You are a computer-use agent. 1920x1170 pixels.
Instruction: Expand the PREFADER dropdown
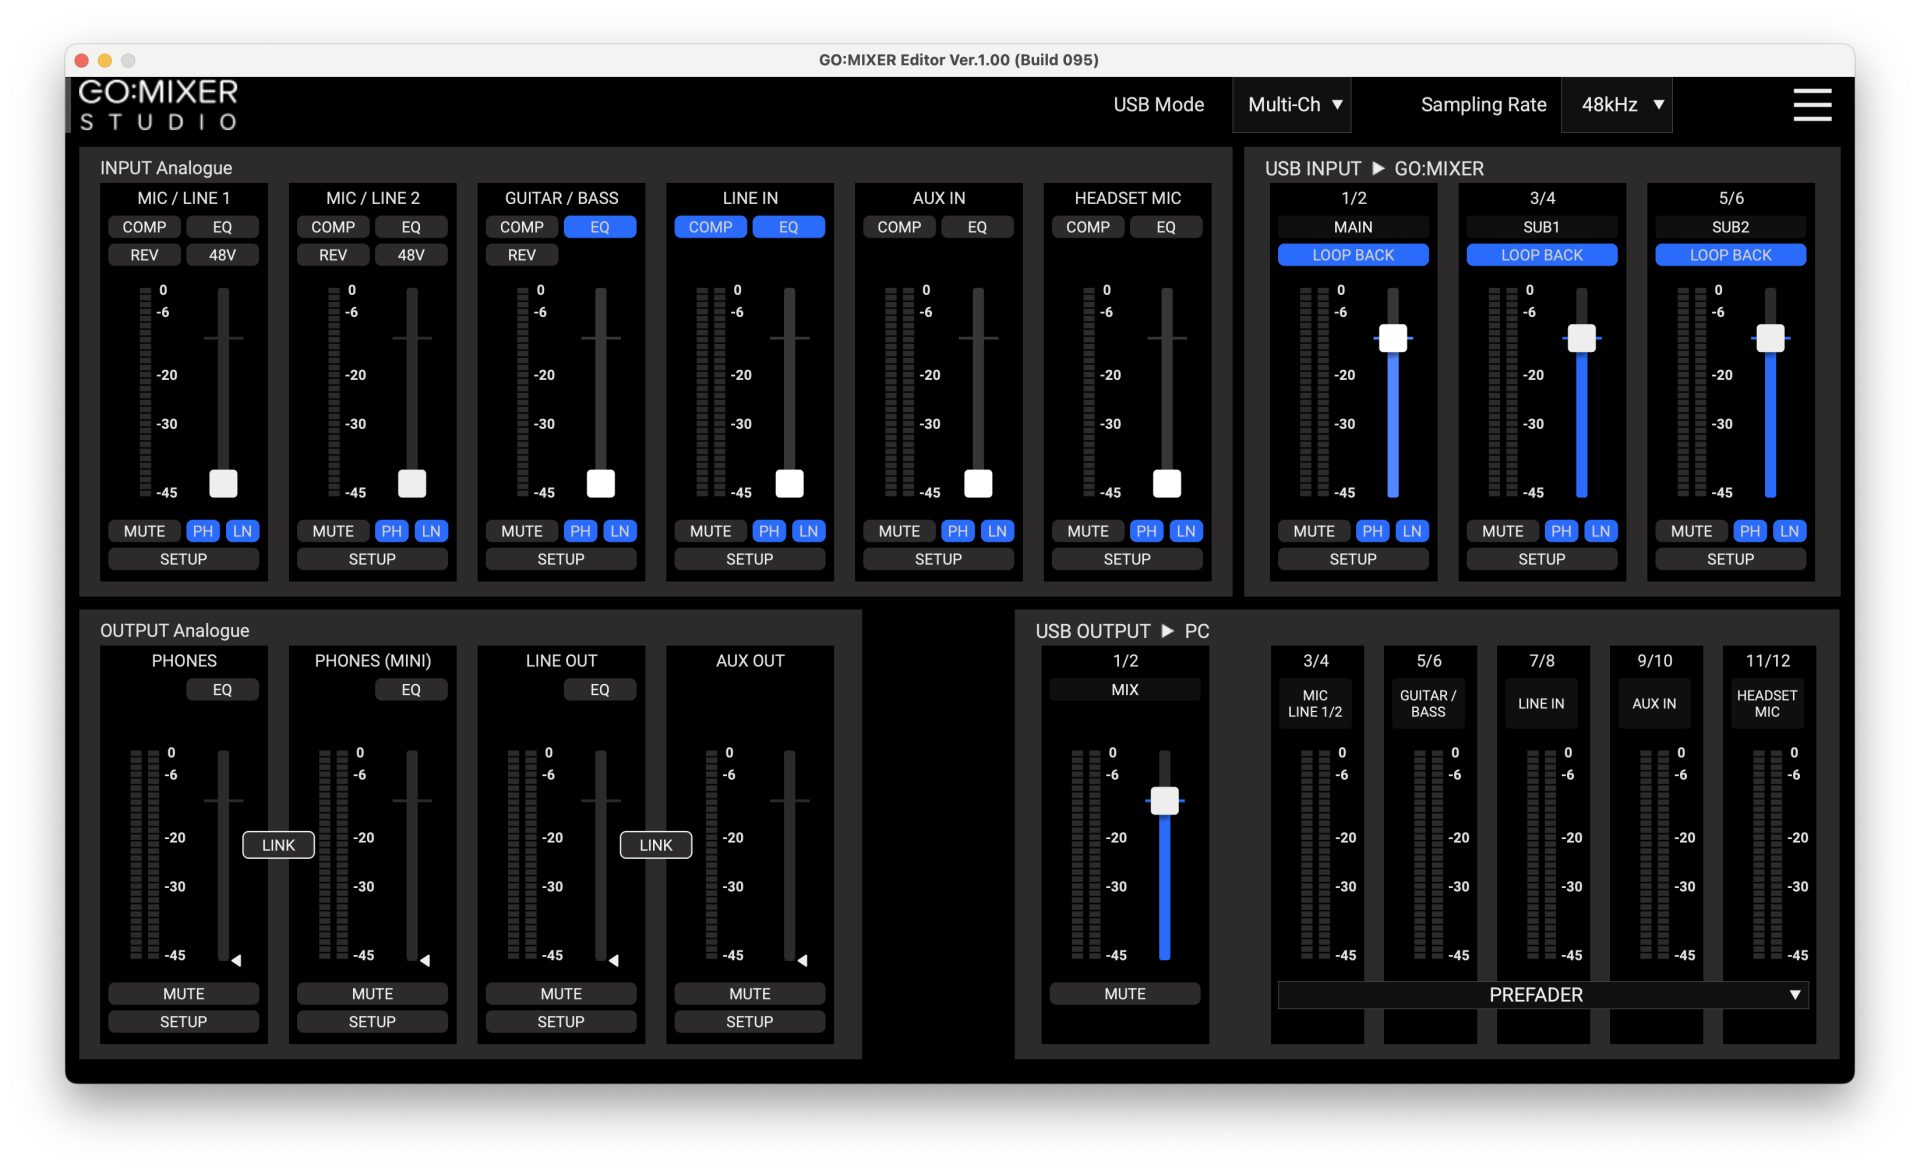click(x=1542, y=995)
